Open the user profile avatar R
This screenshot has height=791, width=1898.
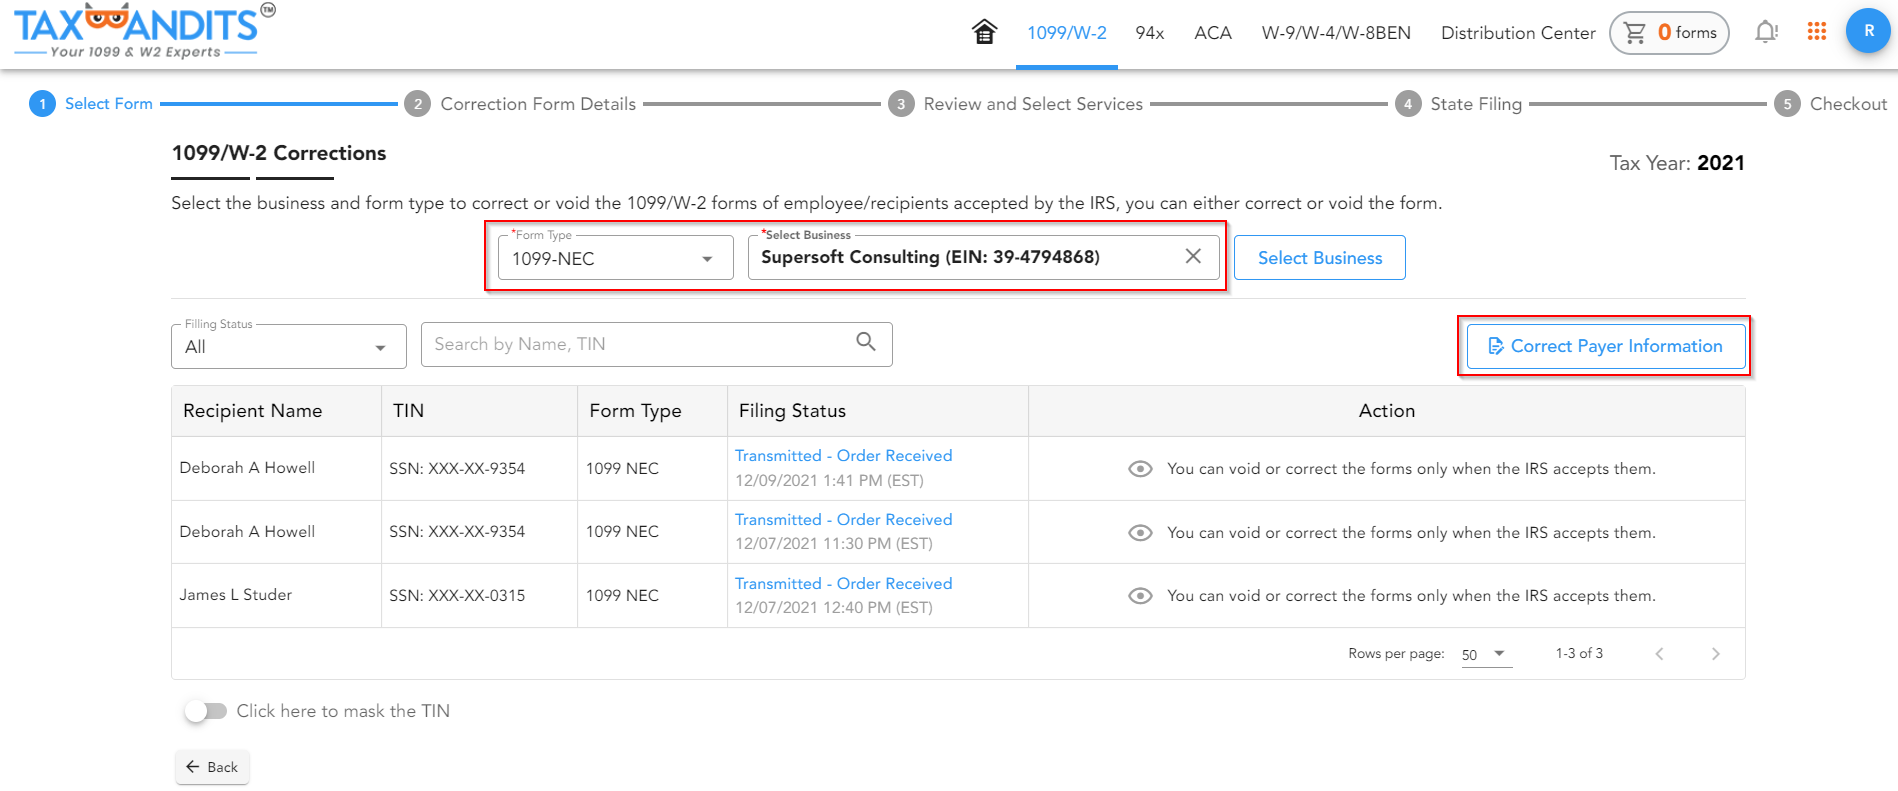1868,31
